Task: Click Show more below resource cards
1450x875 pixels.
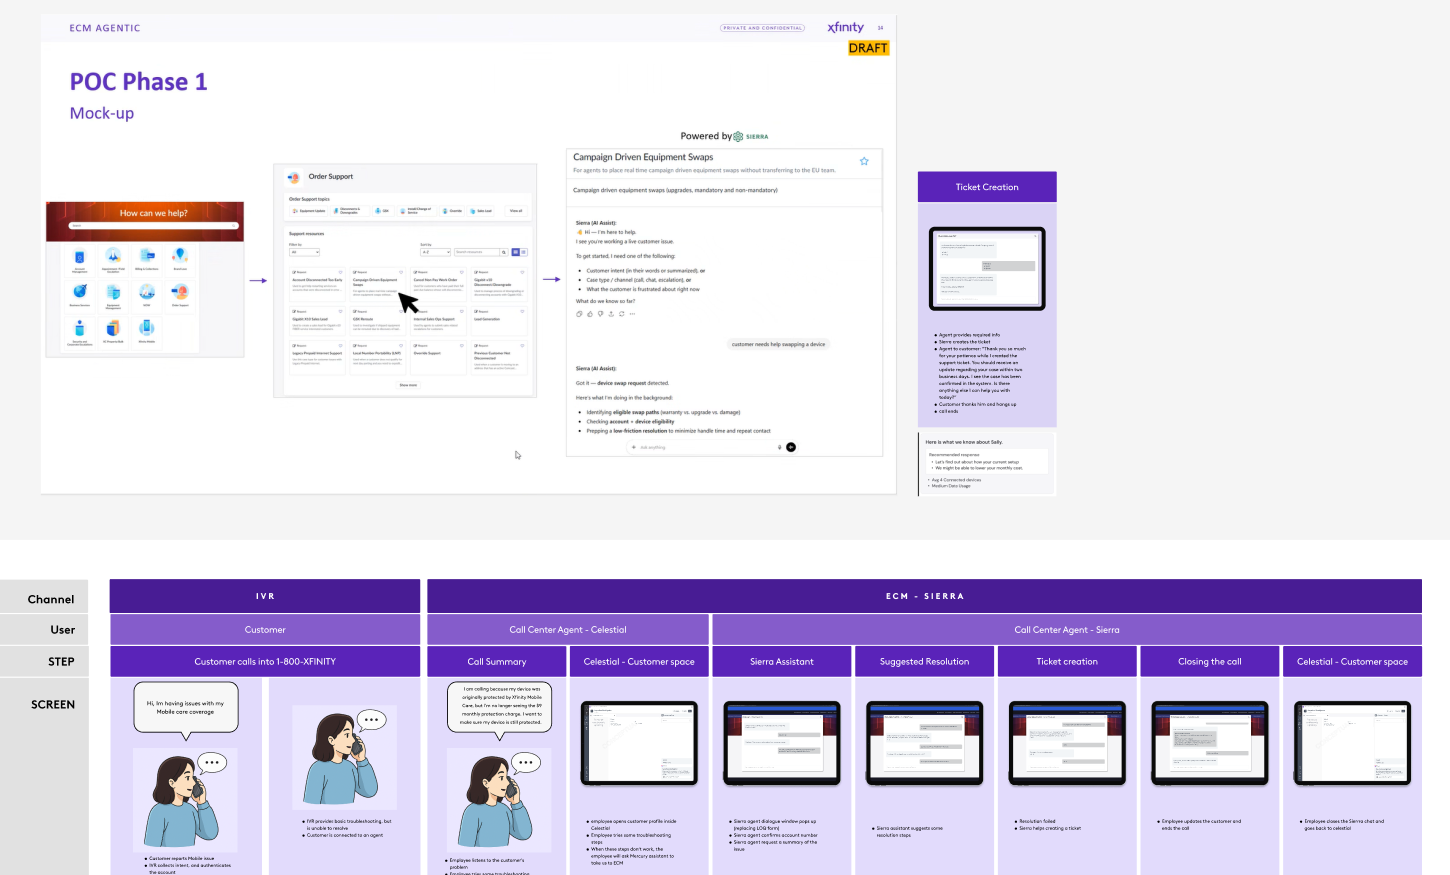Action: 408,385
